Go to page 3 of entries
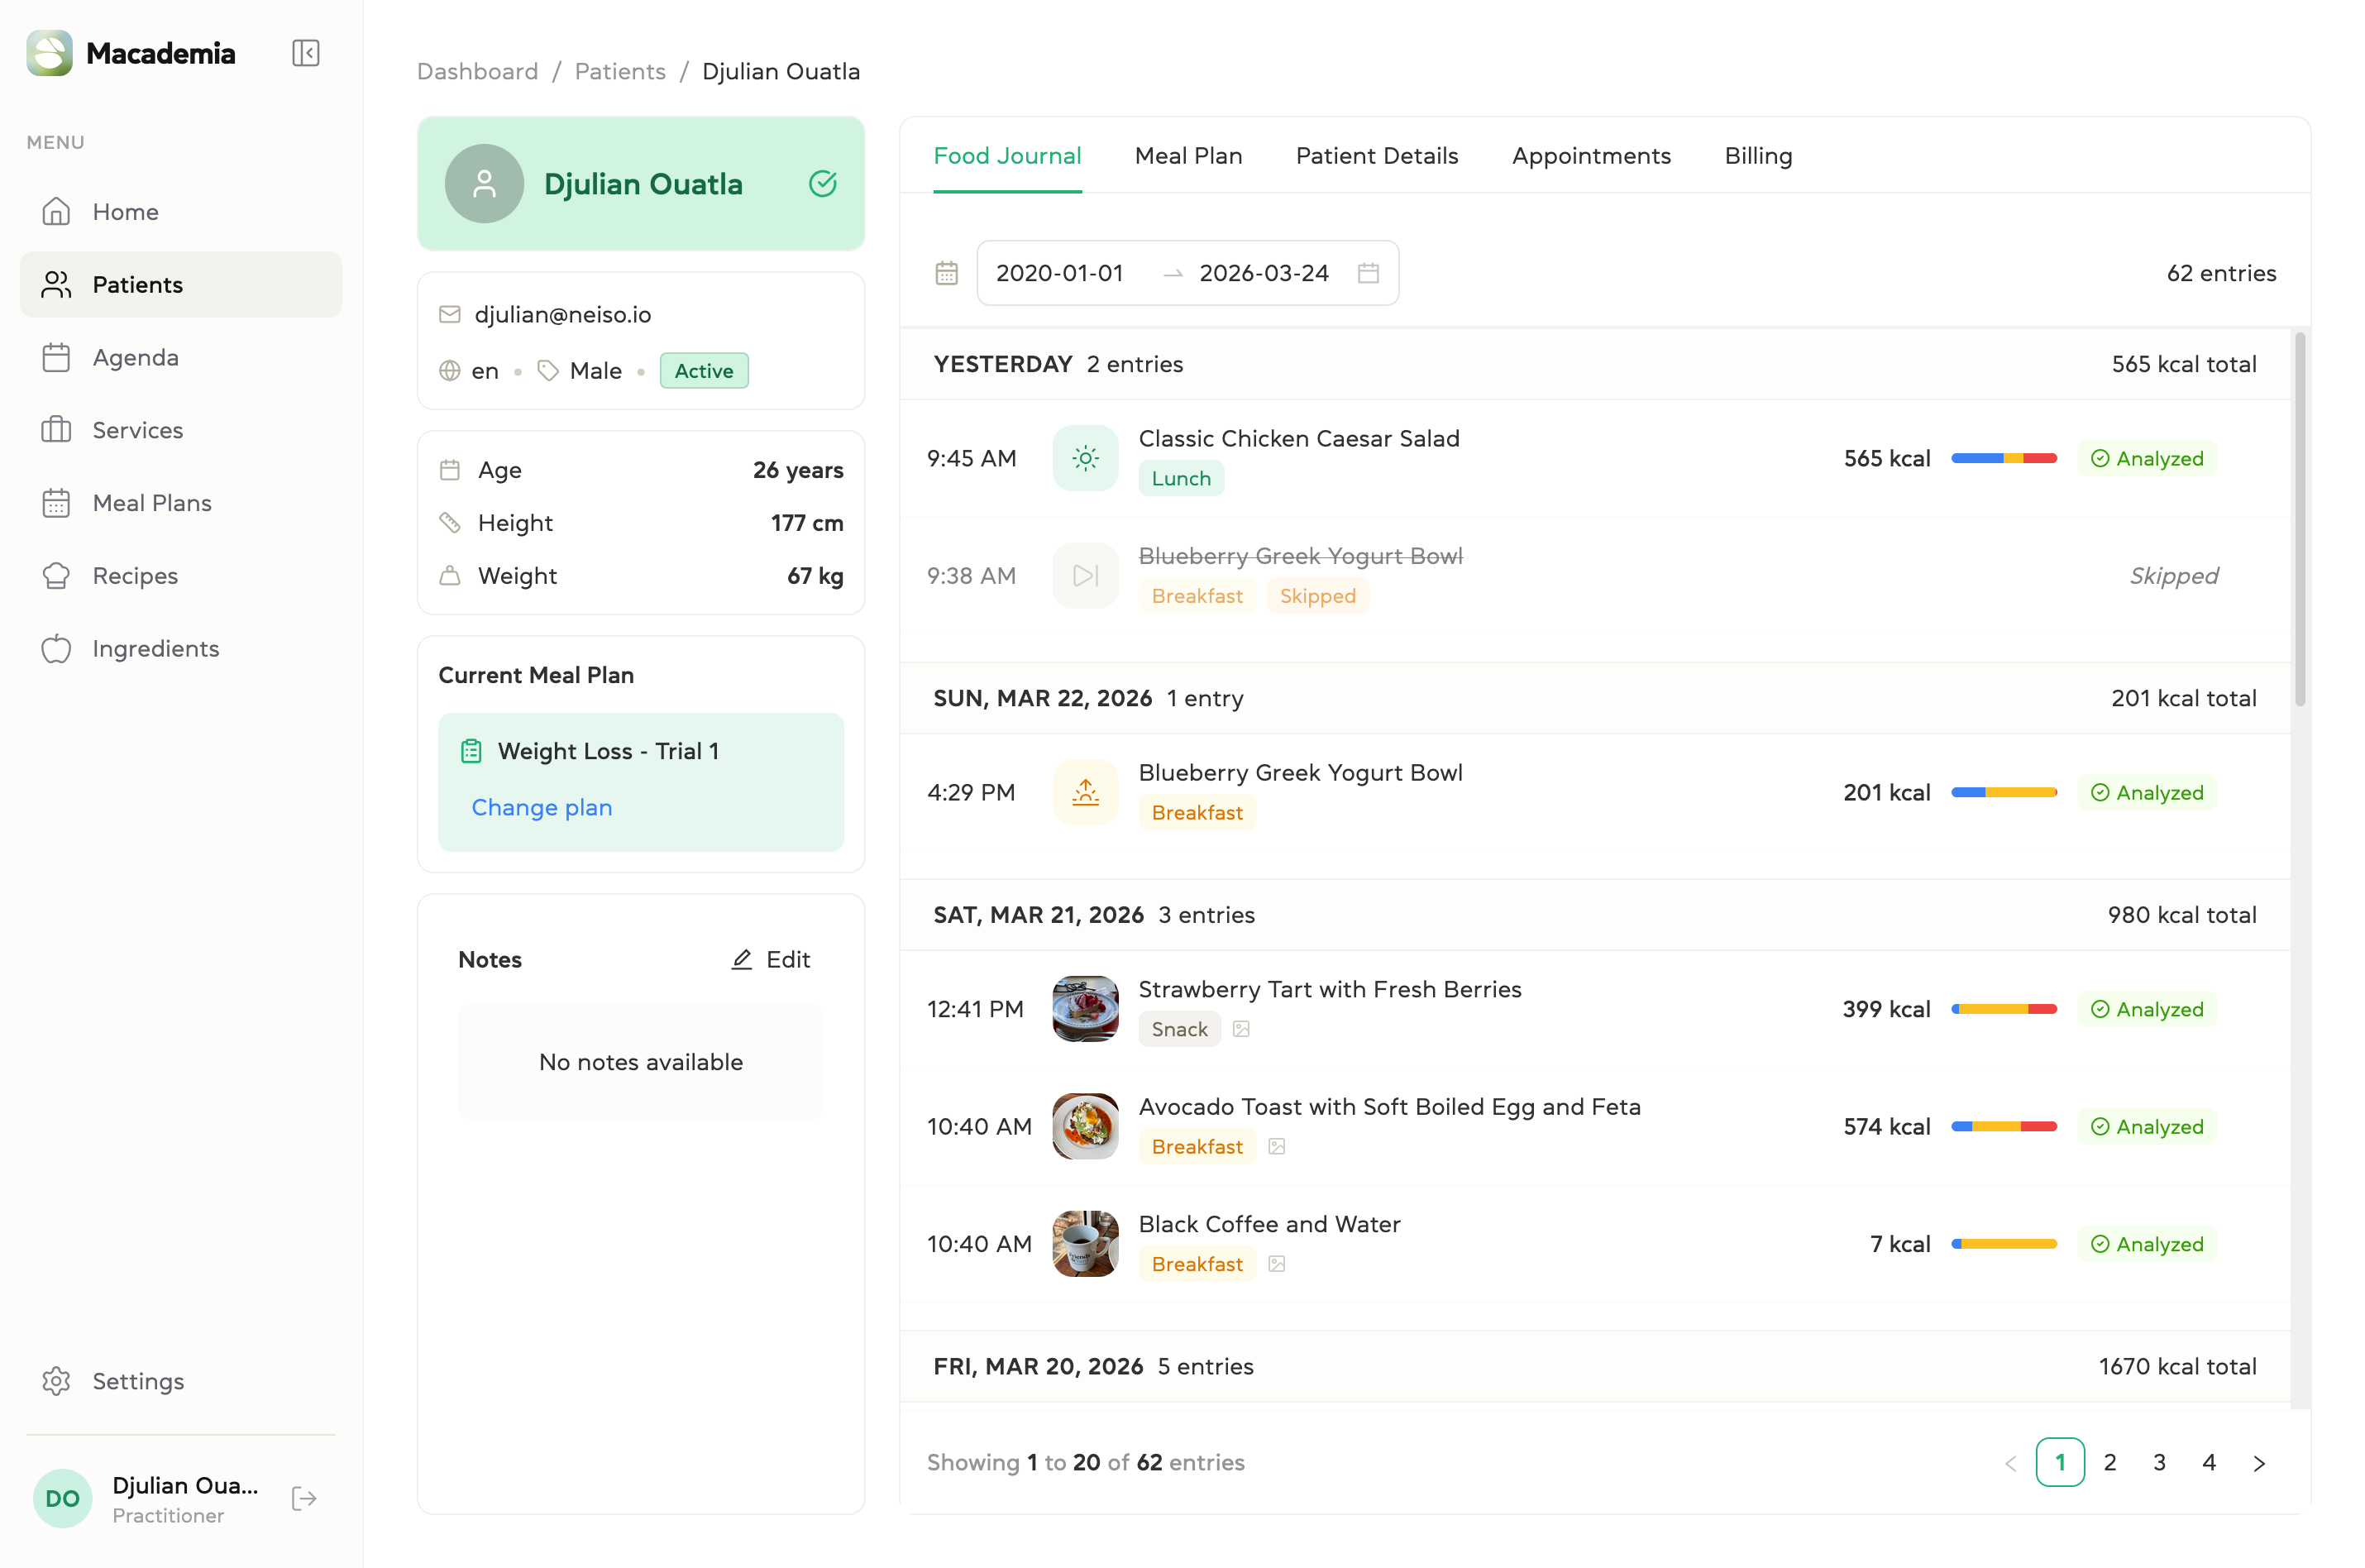Viewport: 2365px width, 1568px height. 2158,1463
